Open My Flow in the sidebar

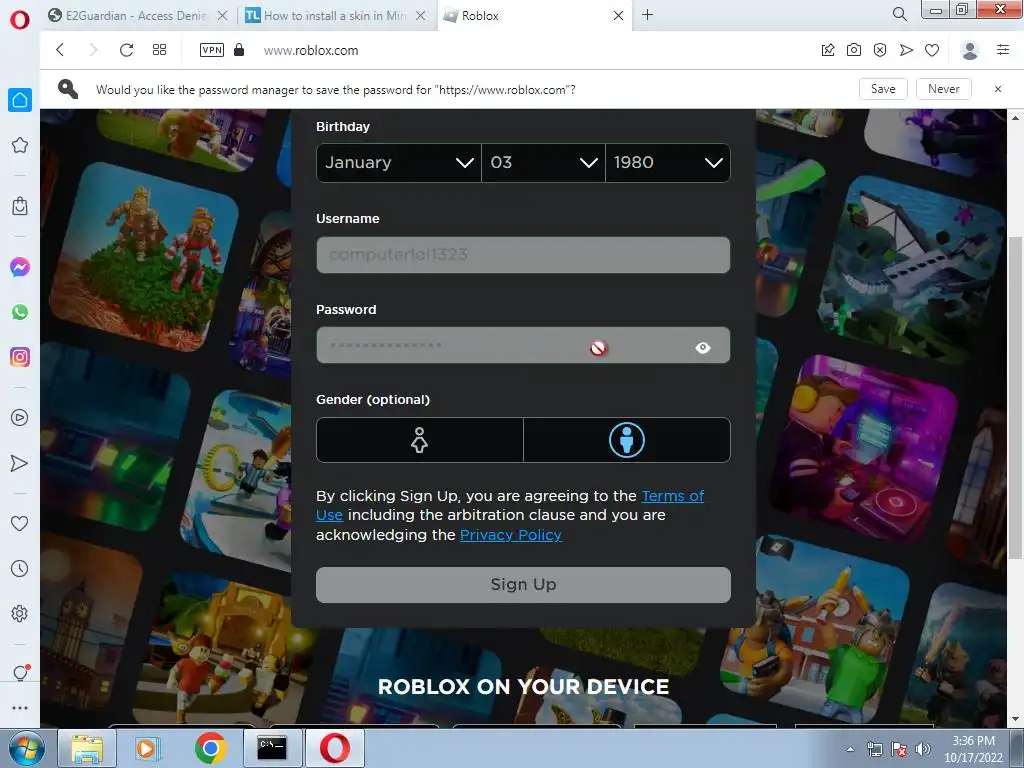(x=20, y=464)
